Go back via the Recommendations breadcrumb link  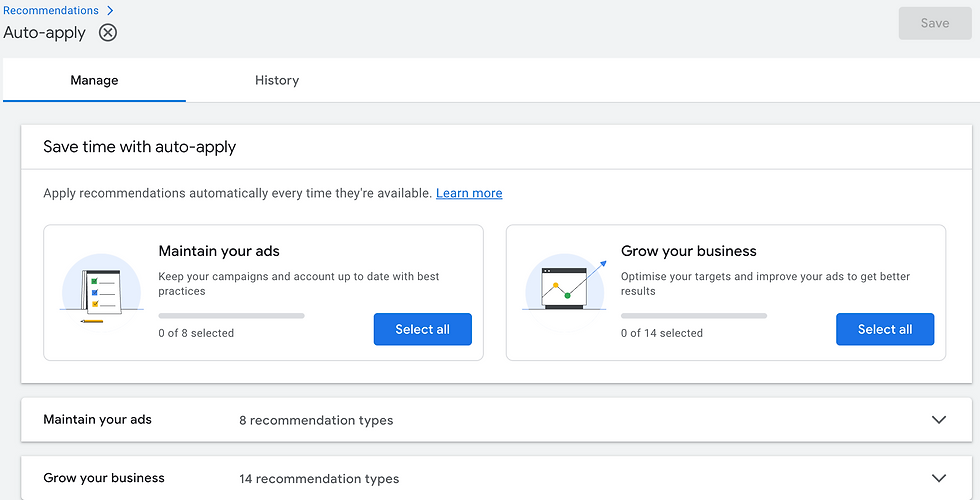click(x=51, y=11)
